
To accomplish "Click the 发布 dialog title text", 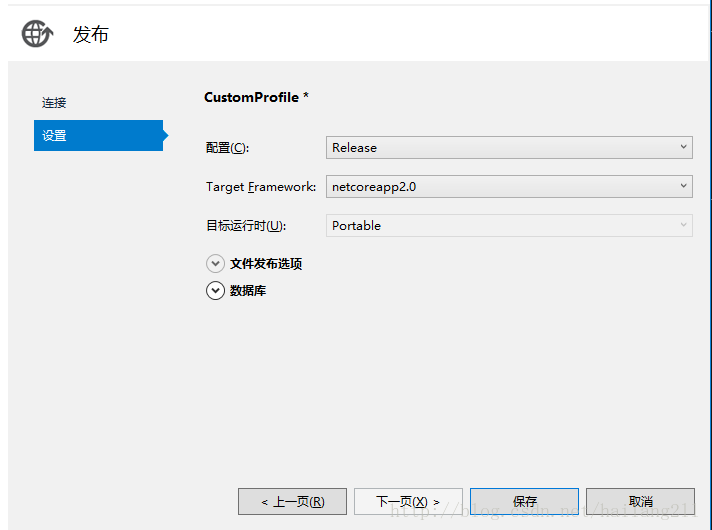I will tap(90, 35).
